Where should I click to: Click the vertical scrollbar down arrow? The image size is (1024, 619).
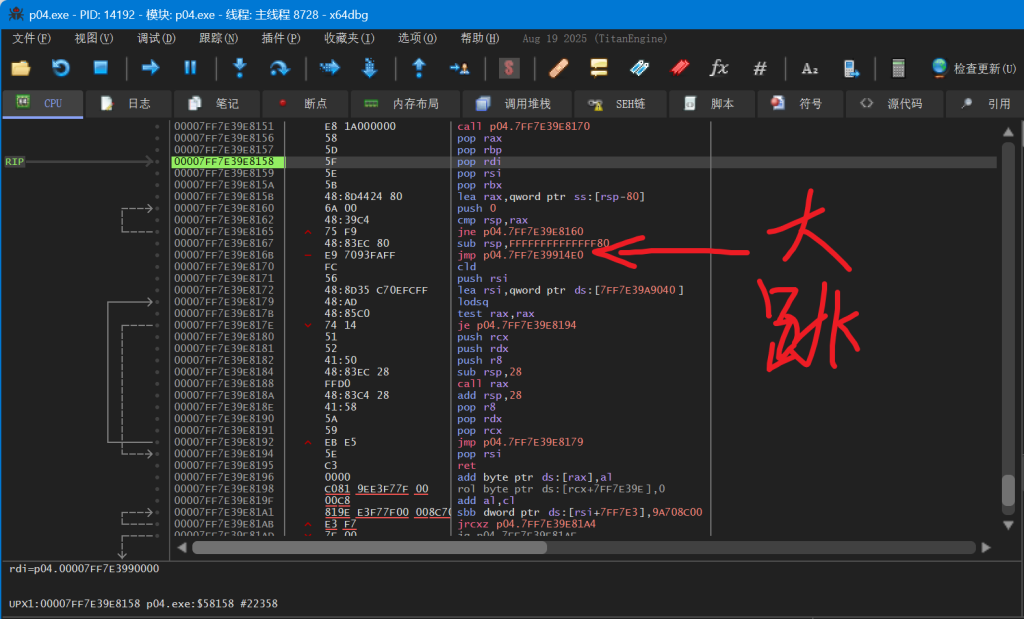point(1009,524)
